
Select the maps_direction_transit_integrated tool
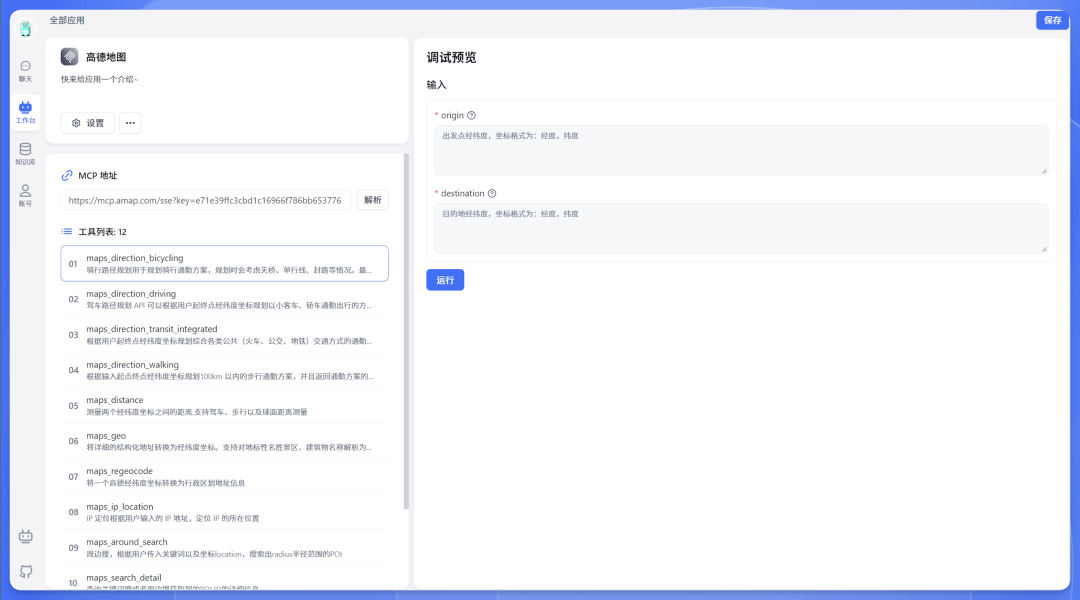coord(225,335)
